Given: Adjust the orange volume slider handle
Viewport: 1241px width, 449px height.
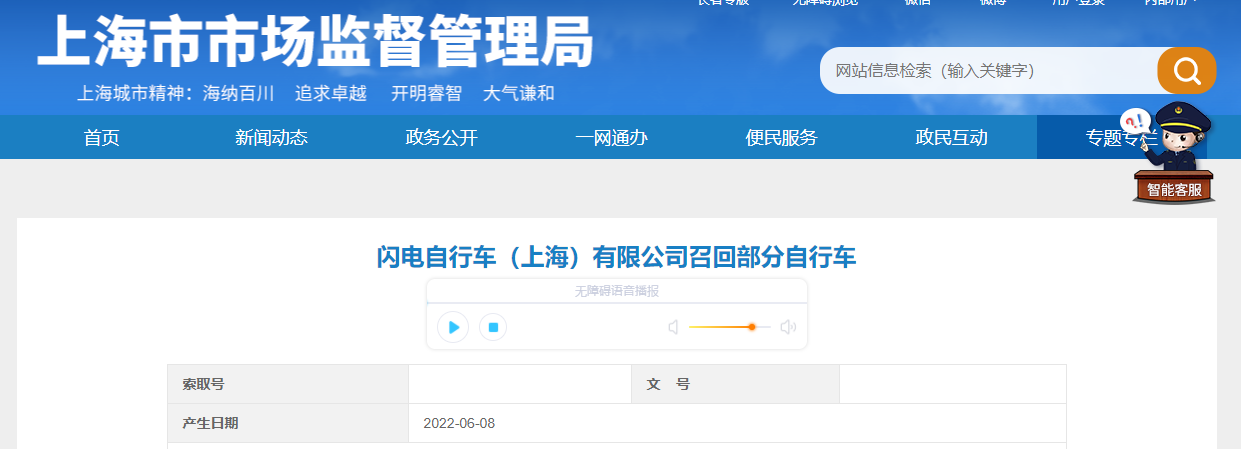Looking at the screenshot, I should coord(752,327).
